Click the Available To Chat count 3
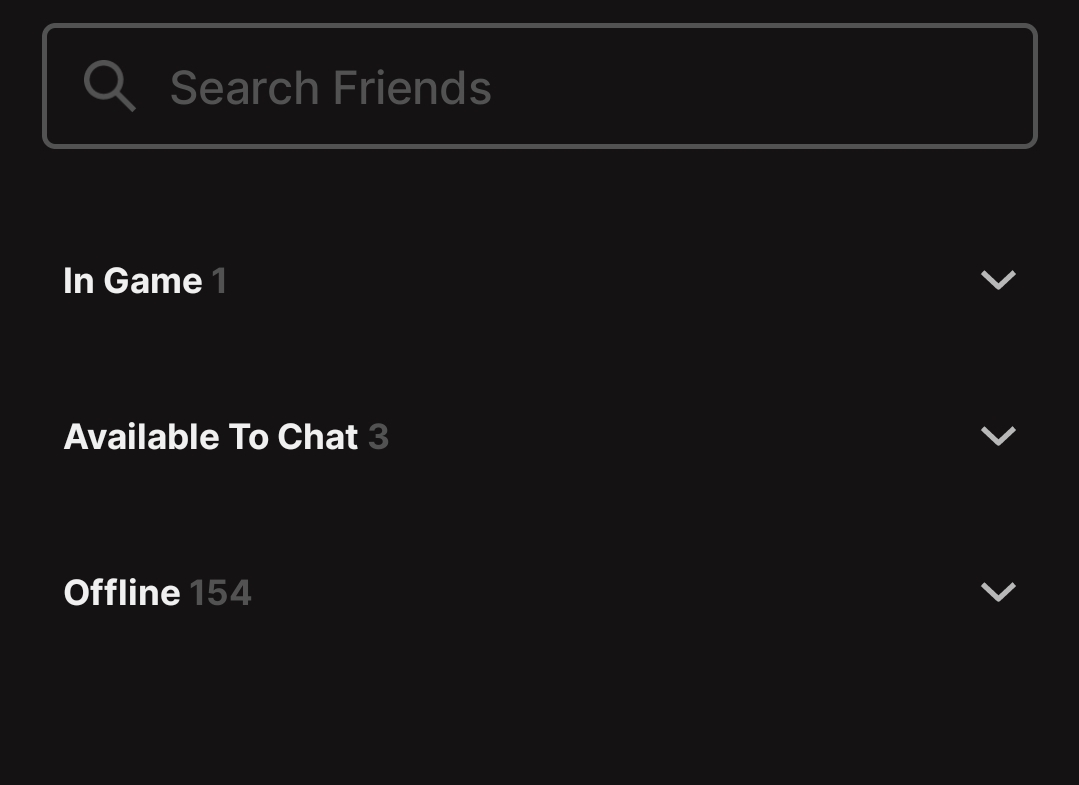Viewport: 1079px width, 785px height. click(378, 437)
